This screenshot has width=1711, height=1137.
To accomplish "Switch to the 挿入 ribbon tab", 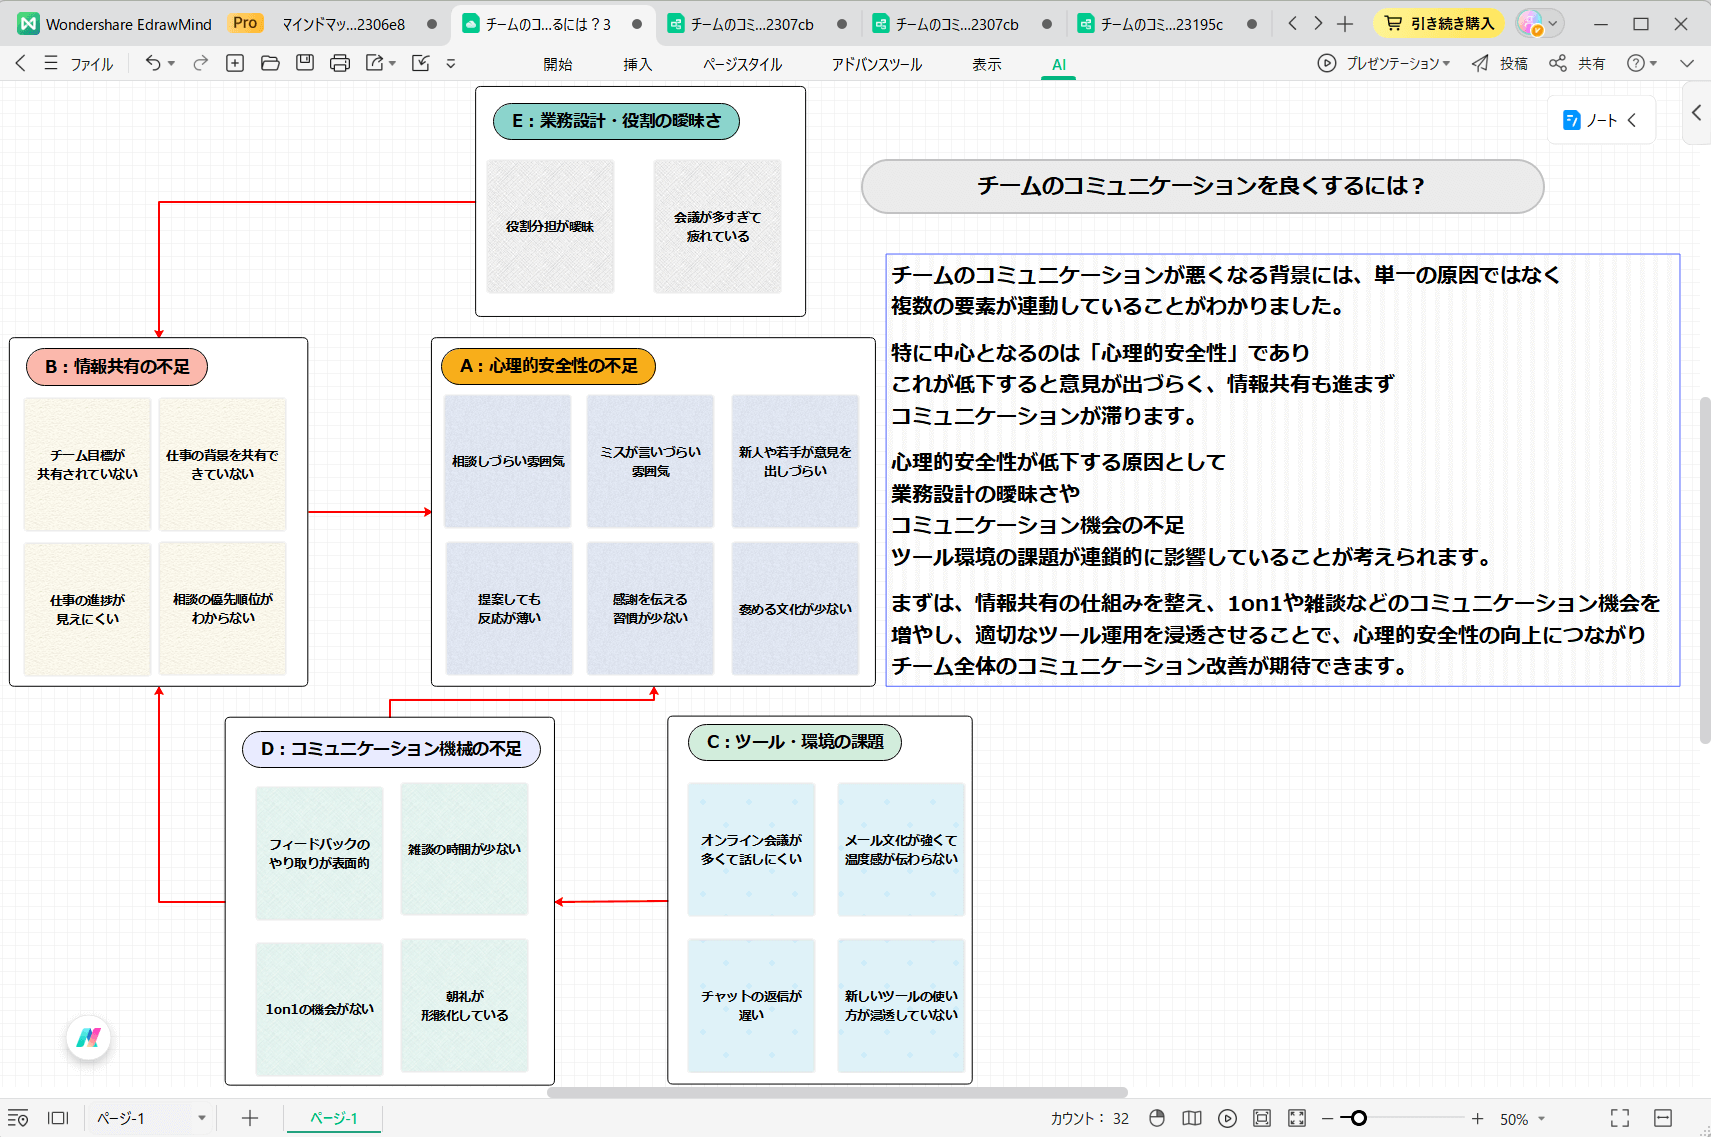I will pyautogui.click(x=637, y=64).
